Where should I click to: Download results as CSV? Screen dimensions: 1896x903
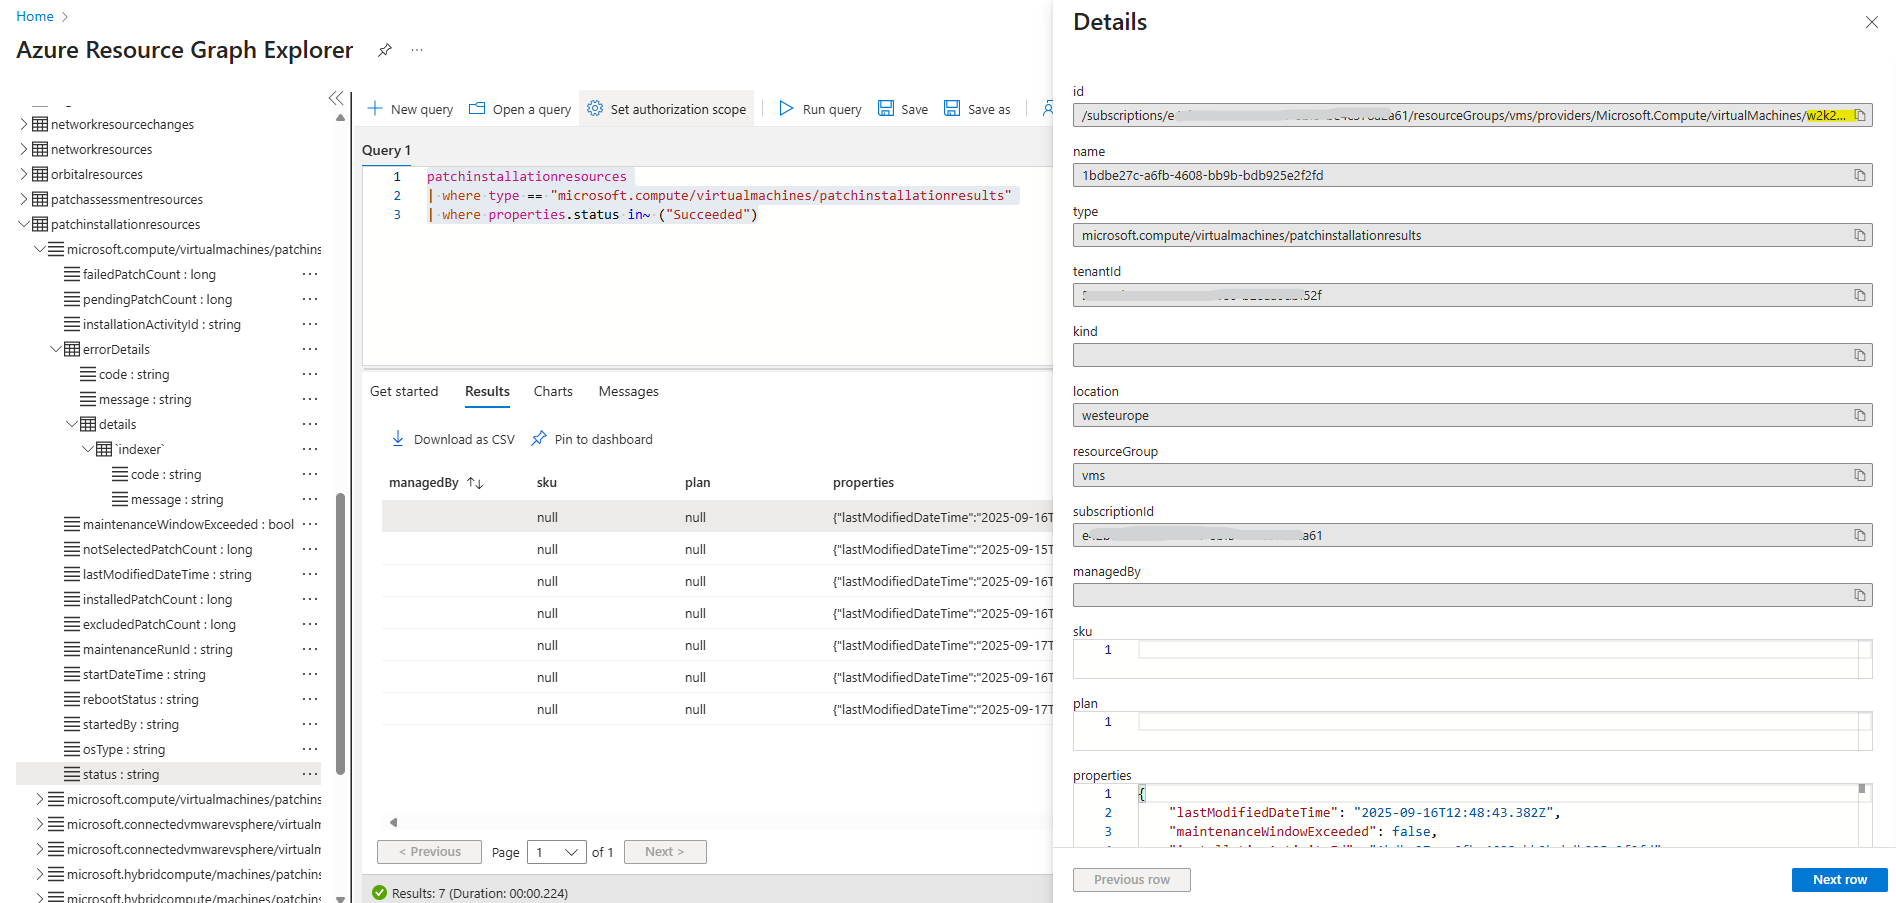[x=453, y=439]
